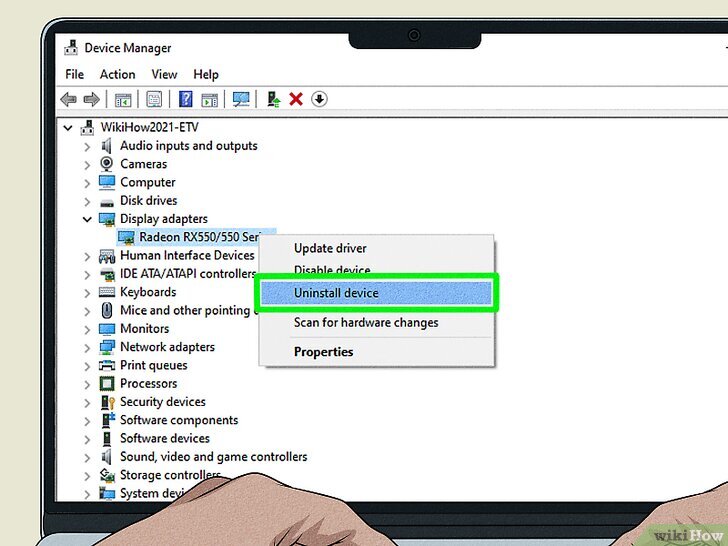Click the show/hide console tree toolbar icon

click(x=123, y=99)
